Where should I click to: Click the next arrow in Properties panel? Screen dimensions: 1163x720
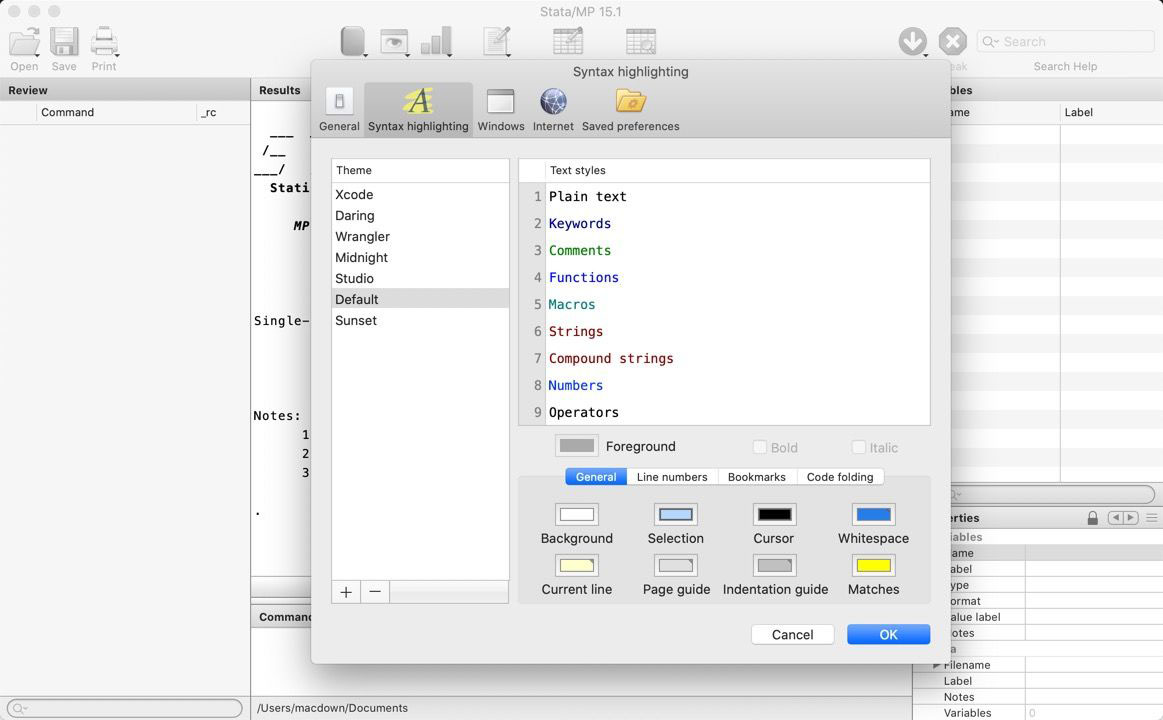coord(1130,518)
